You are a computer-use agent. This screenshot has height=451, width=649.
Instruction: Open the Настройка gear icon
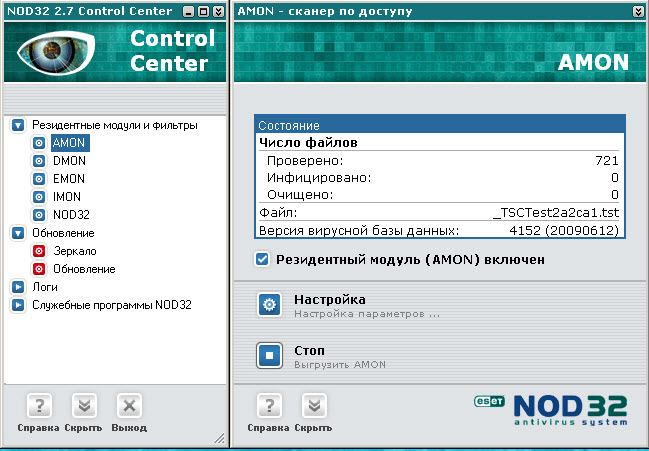[x=269, y=305]
